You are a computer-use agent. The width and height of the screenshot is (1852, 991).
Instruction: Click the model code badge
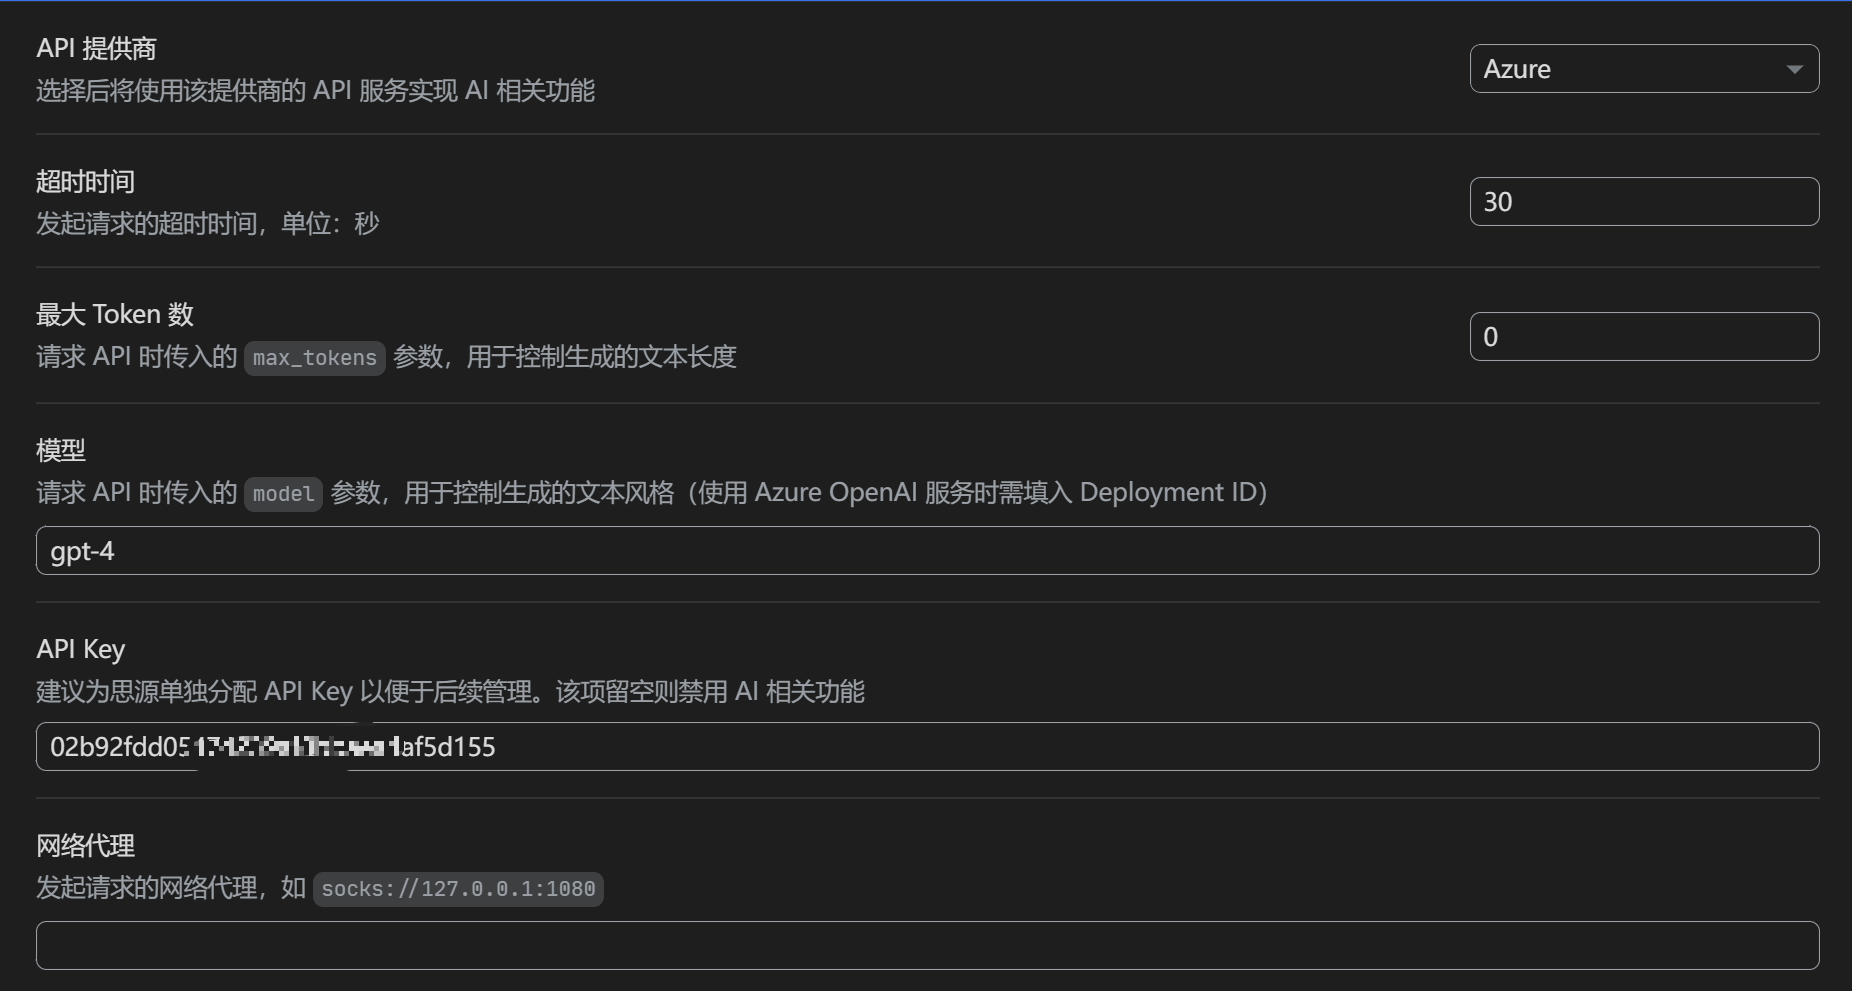[x=283, y=494]
